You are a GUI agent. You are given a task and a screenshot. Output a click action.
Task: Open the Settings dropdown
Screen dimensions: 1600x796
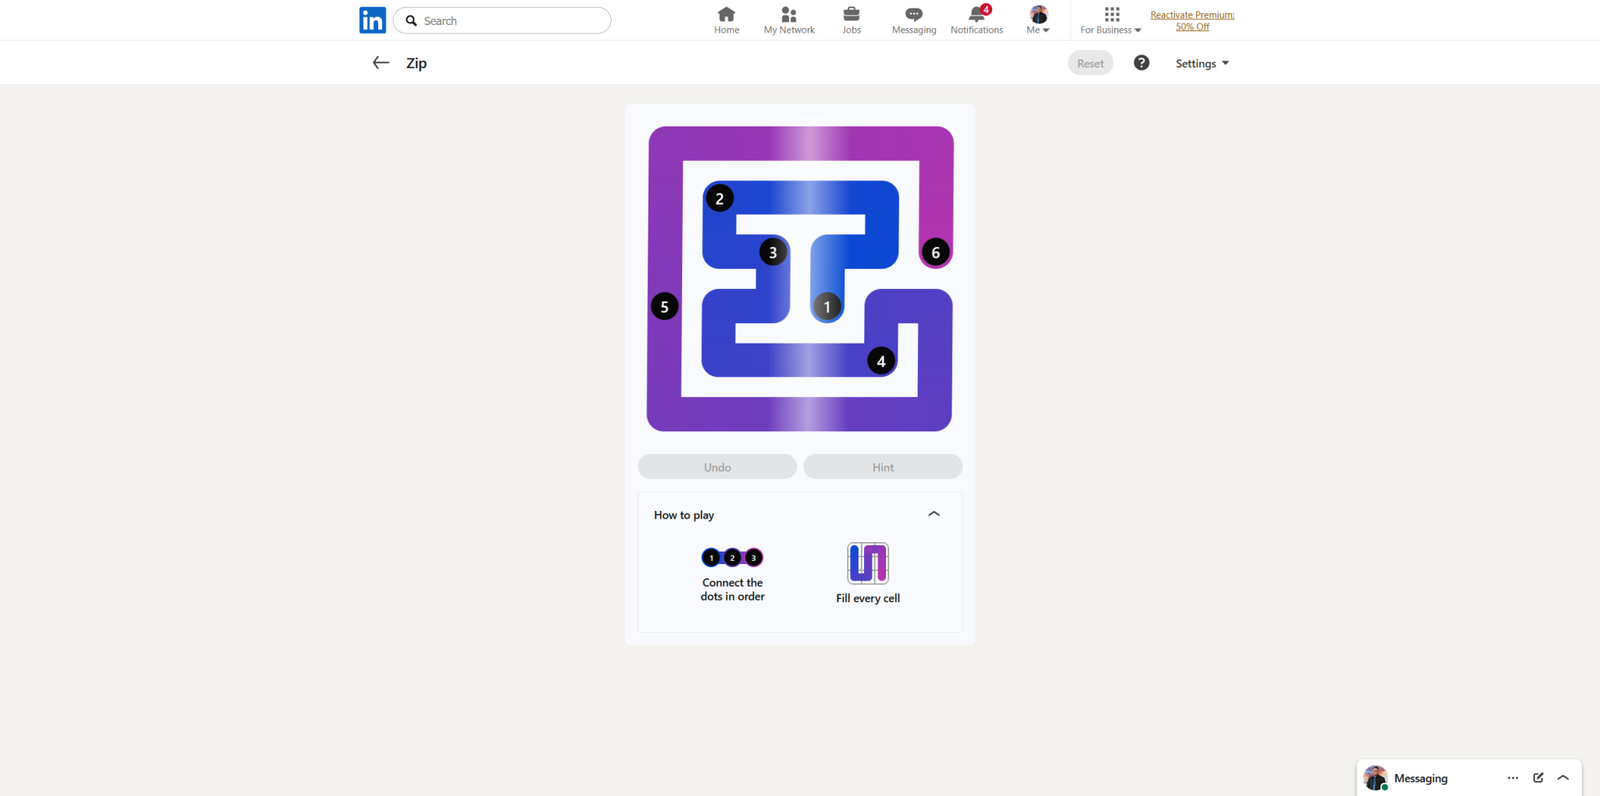click(1201, 63)
